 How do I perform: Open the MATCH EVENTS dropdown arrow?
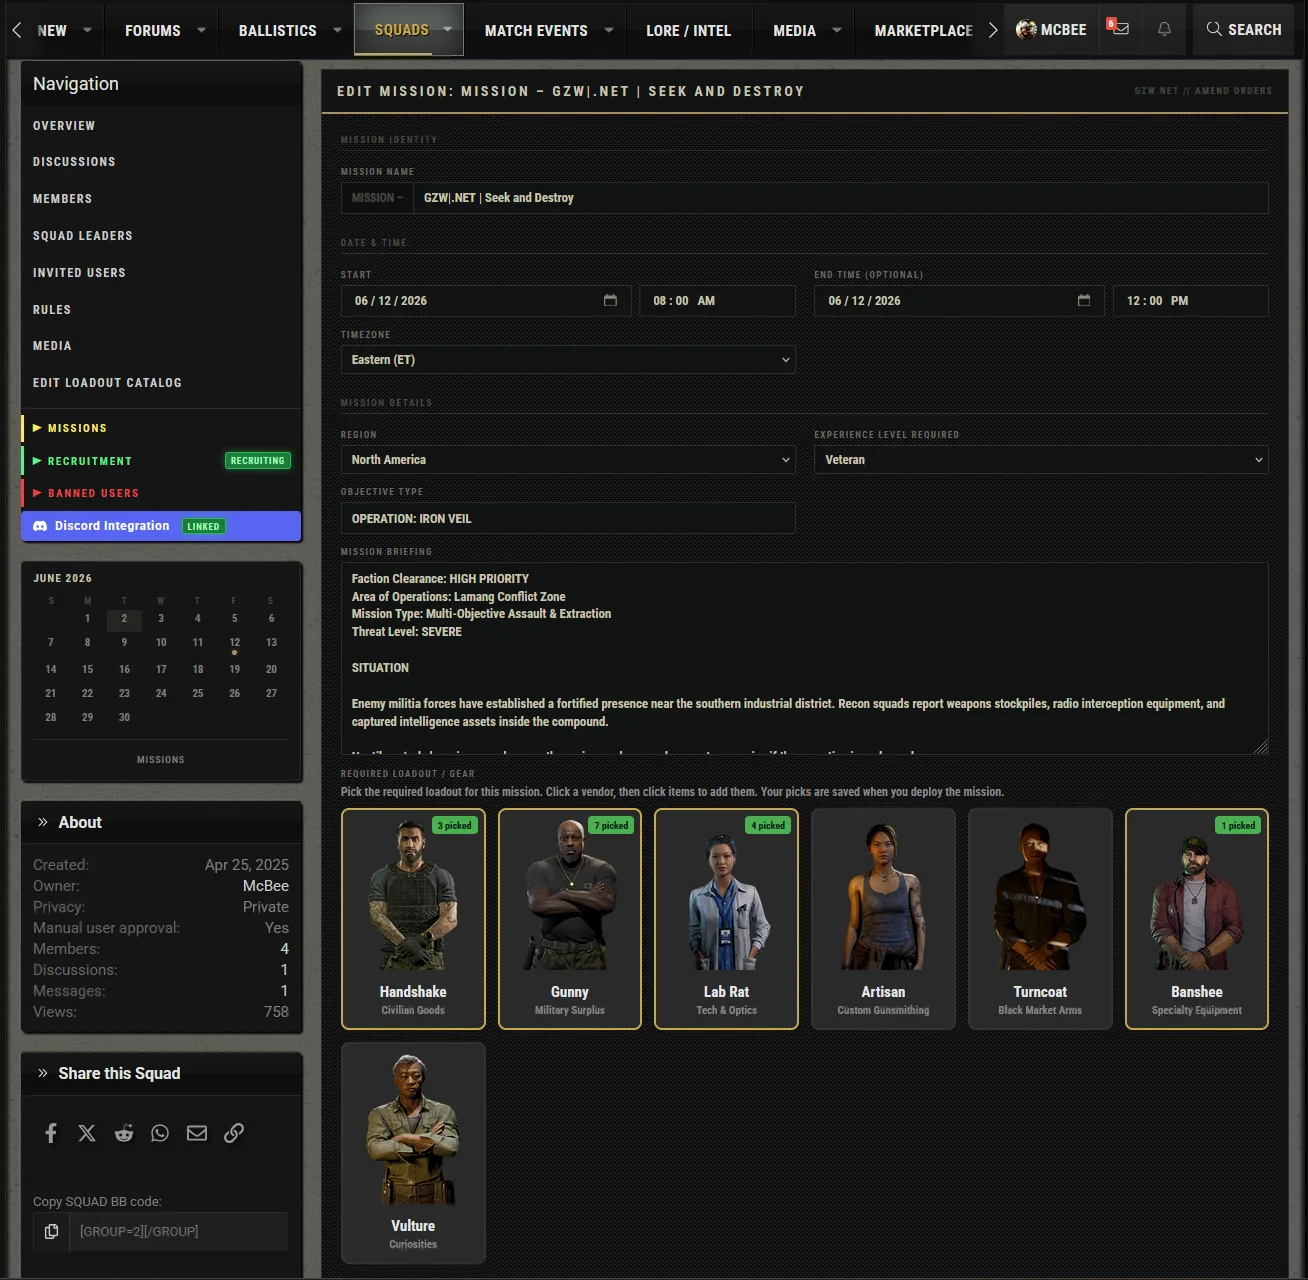(609, 30)
